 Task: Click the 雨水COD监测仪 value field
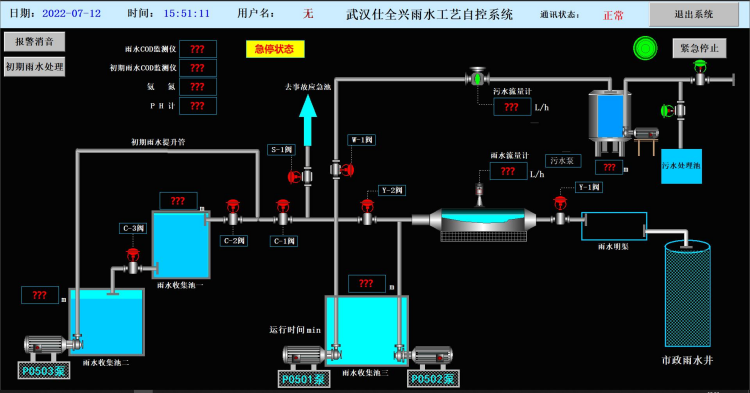198,49
